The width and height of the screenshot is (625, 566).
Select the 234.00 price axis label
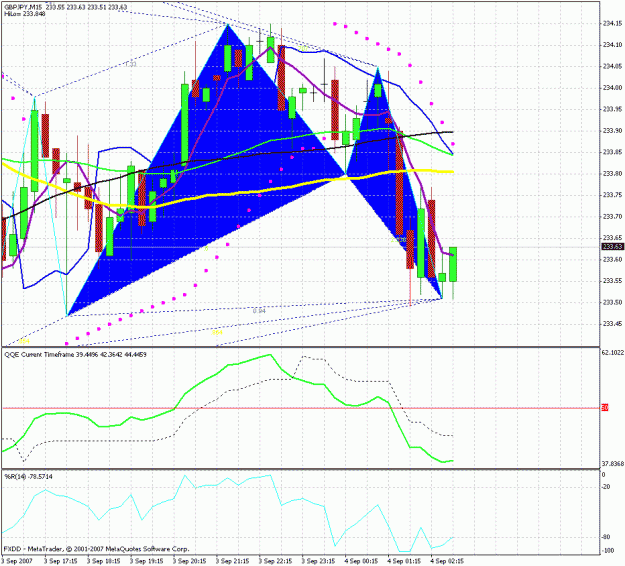pos(612,88)
